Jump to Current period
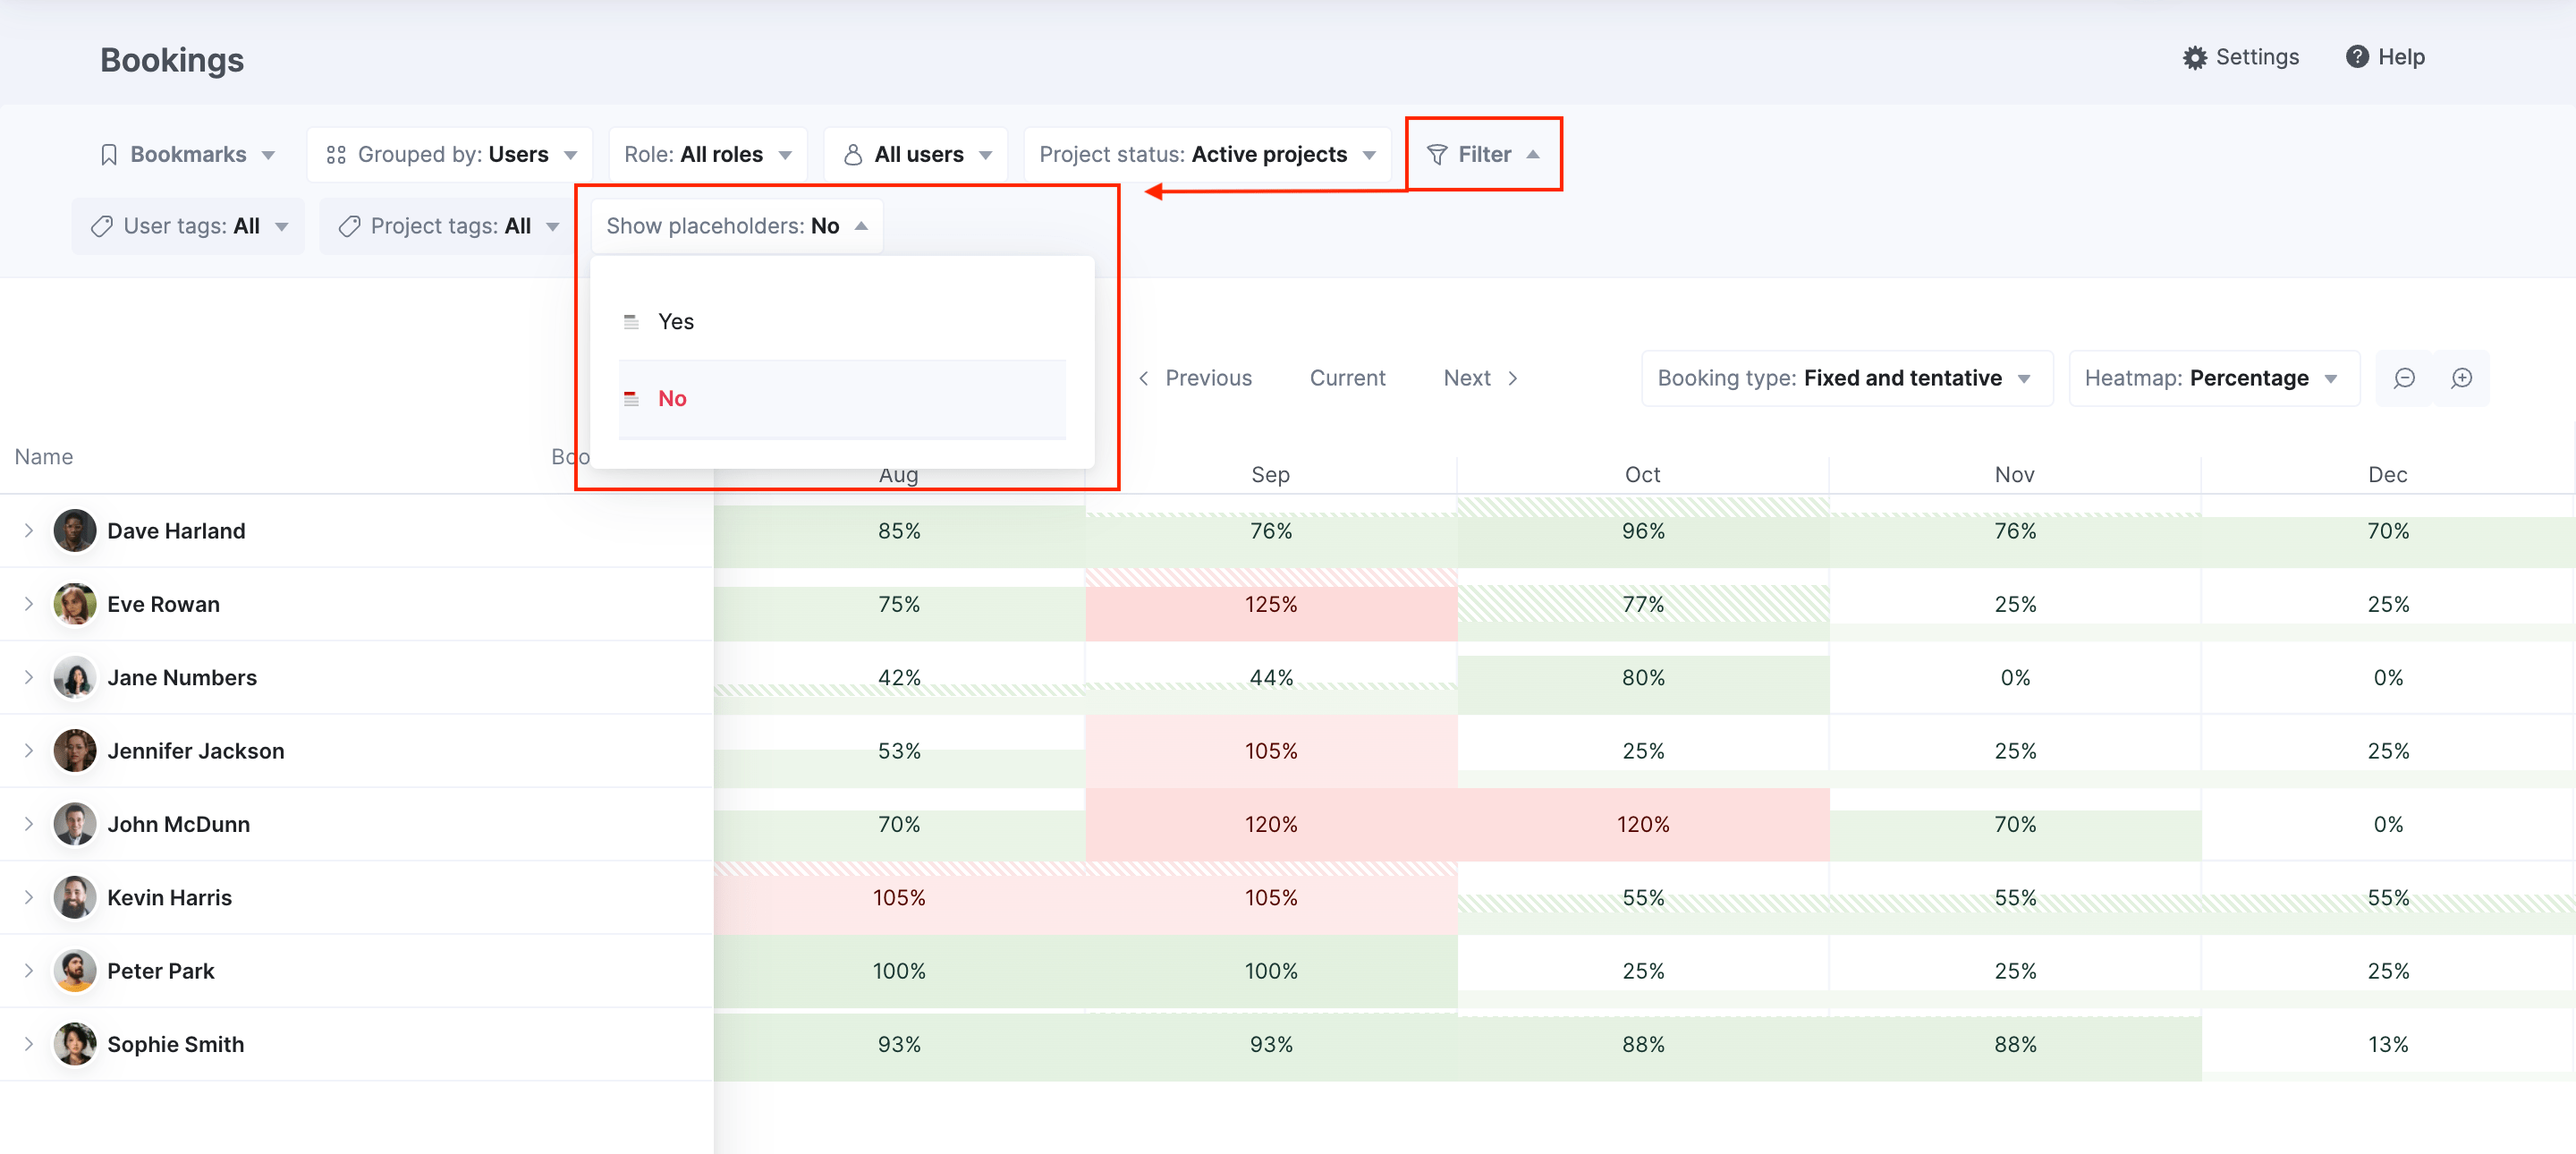Screen dimensions: 2576x1154 (1347, 378)
